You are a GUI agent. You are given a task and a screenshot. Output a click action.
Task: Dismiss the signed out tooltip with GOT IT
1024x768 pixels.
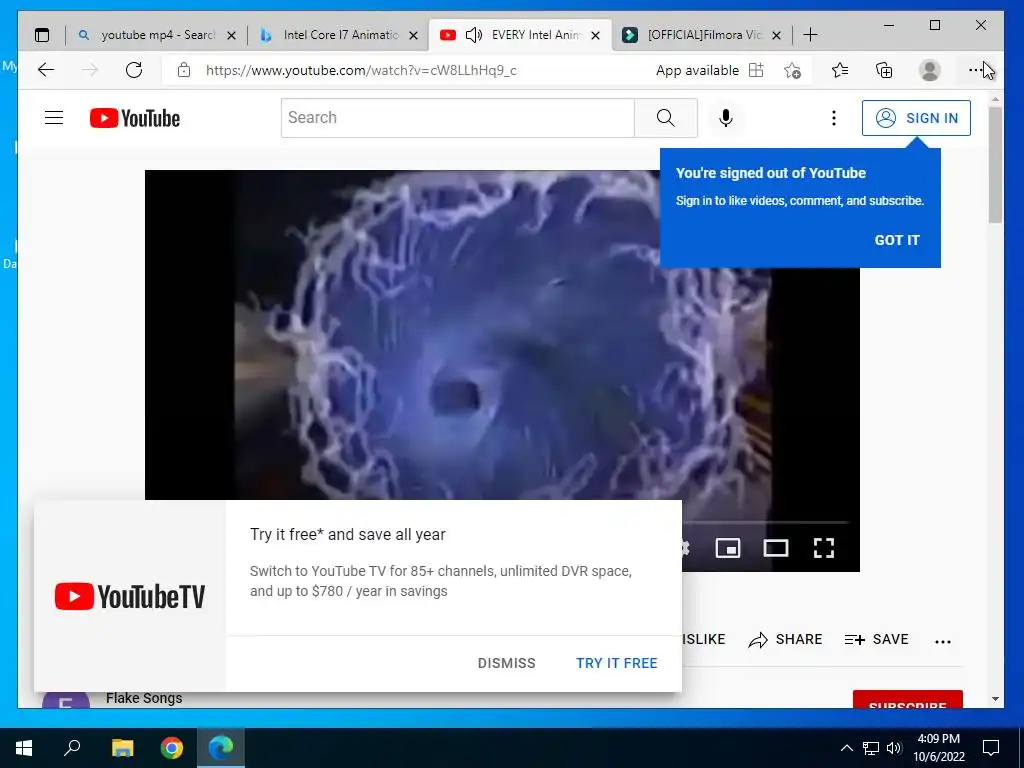pos(897,240)
